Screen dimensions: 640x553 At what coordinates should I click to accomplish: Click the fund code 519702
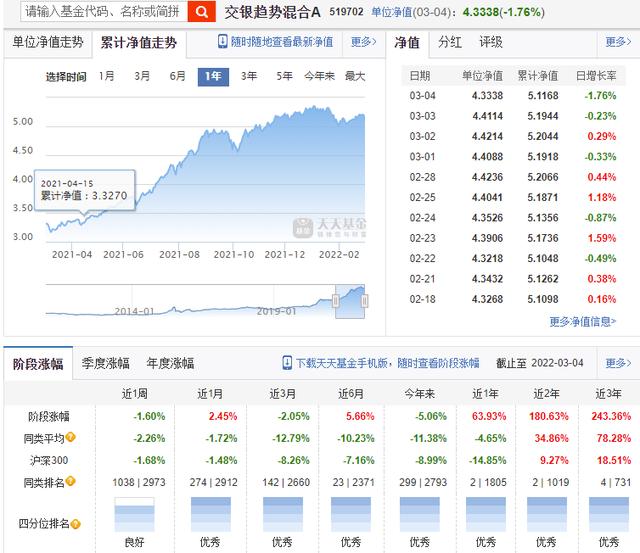346,12
